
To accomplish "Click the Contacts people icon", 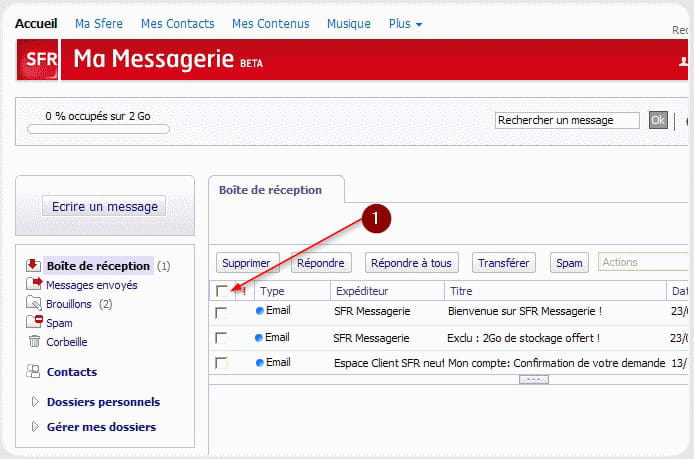I will coord(33,371).
